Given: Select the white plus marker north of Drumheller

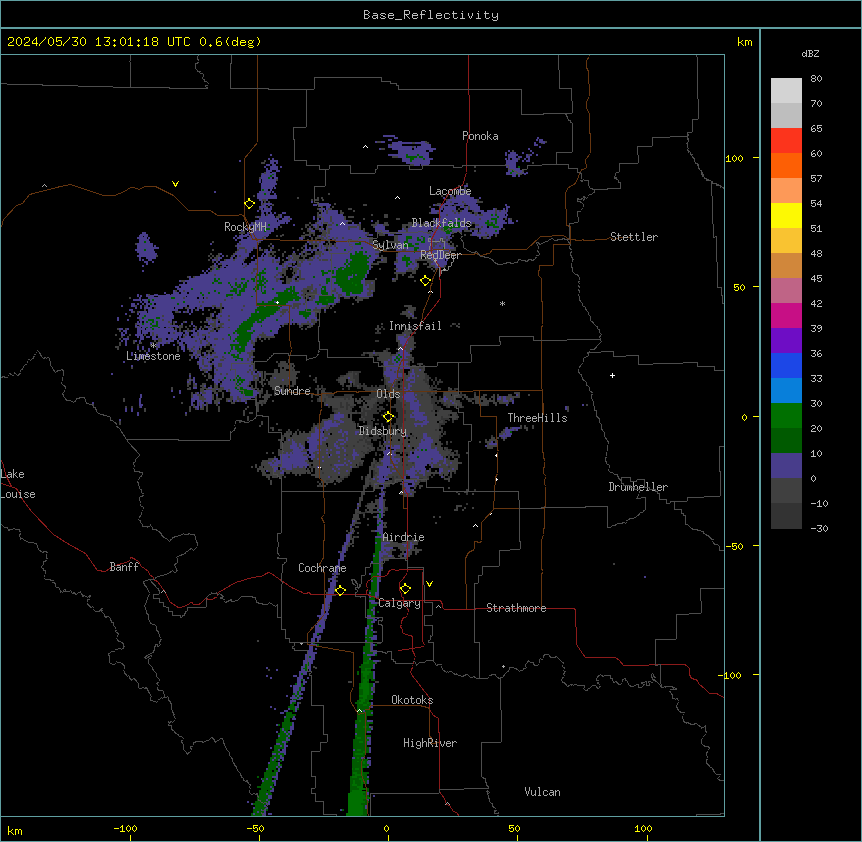Looking at the screenshot, I should [612, 375].
